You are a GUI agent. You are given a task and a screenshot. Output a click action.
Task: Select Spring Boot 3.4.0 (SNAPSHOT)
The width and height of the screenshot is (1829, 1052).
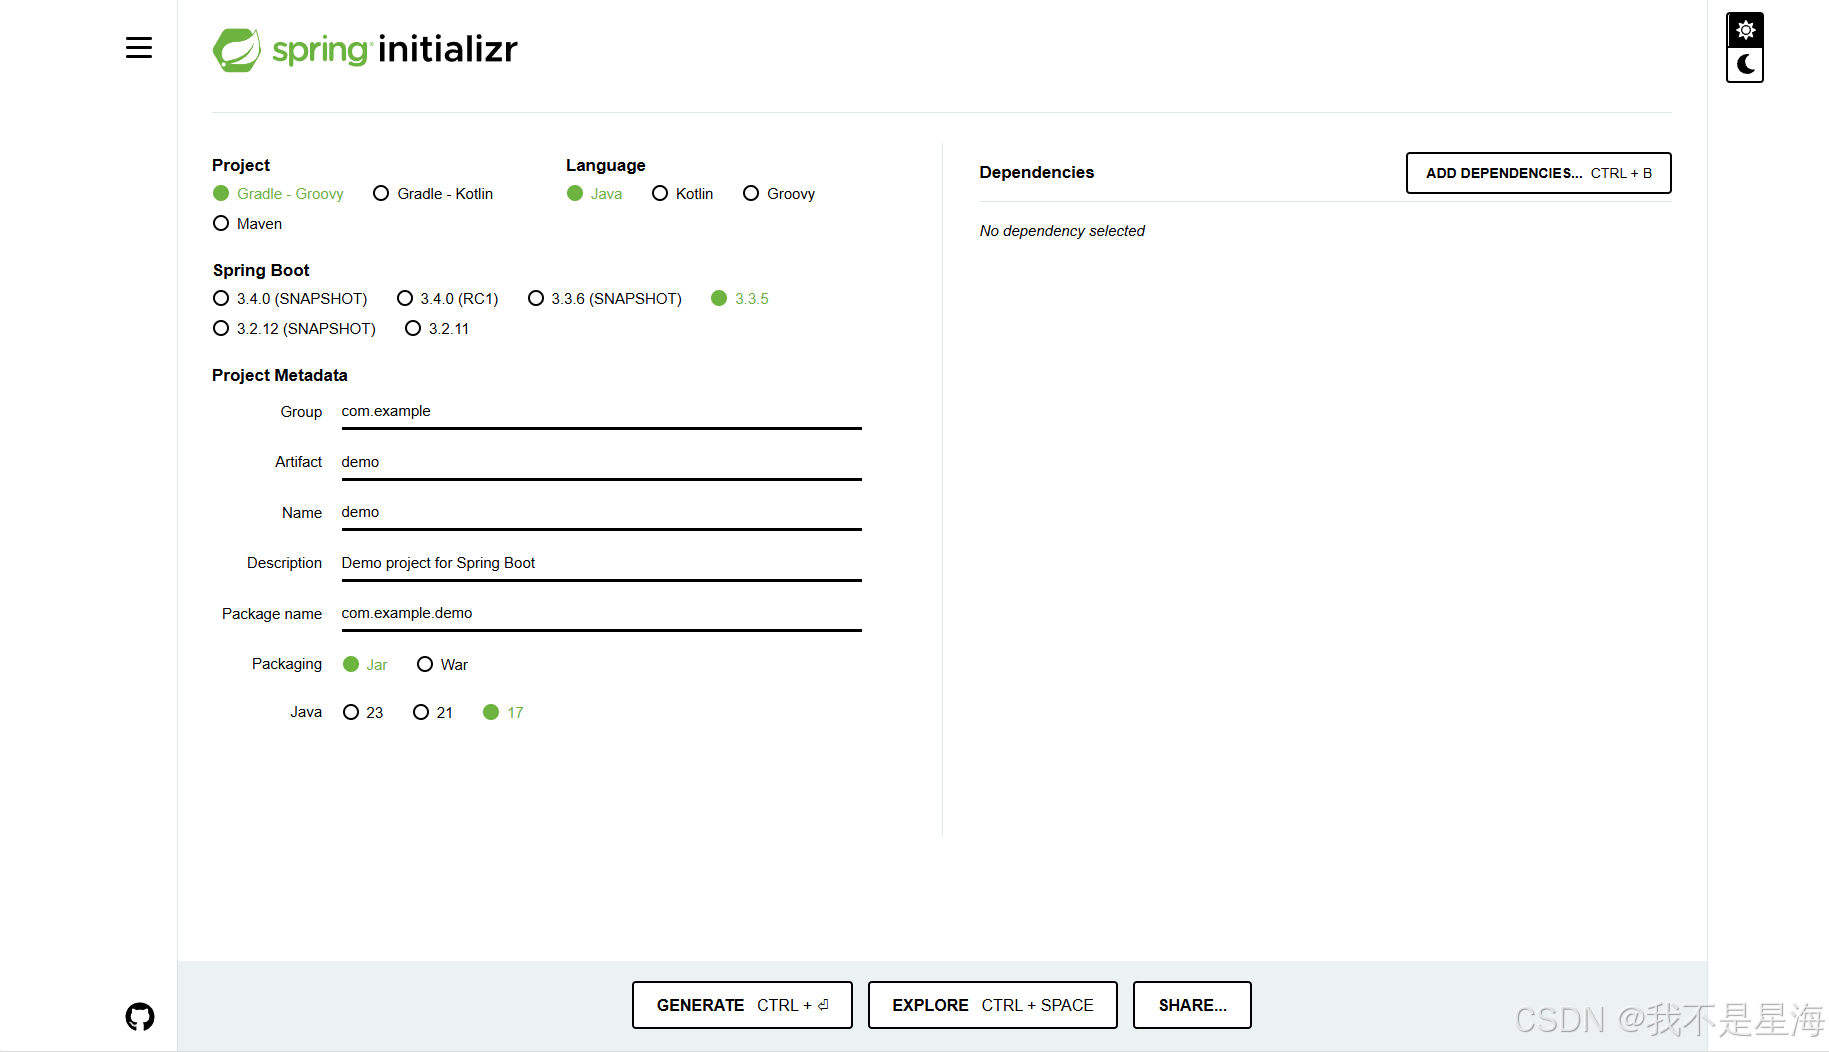click(290, 299)
